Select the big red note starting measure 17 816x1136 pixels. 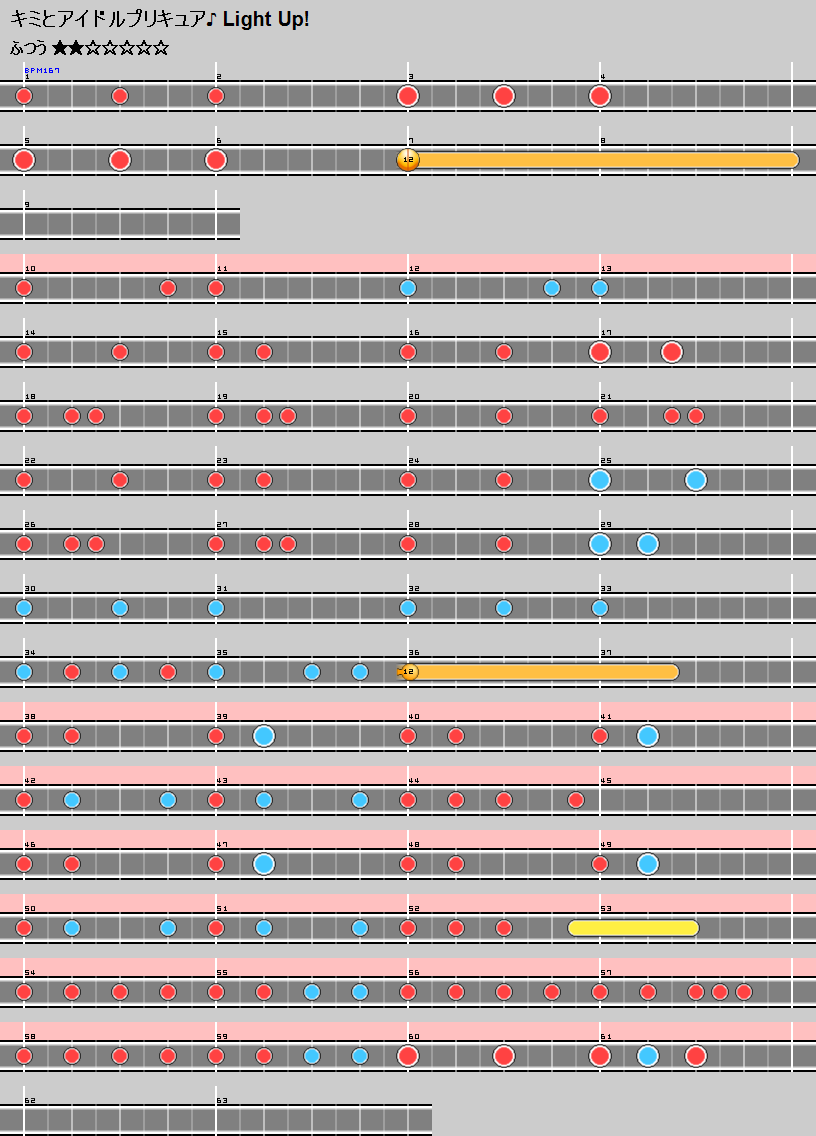600,352
